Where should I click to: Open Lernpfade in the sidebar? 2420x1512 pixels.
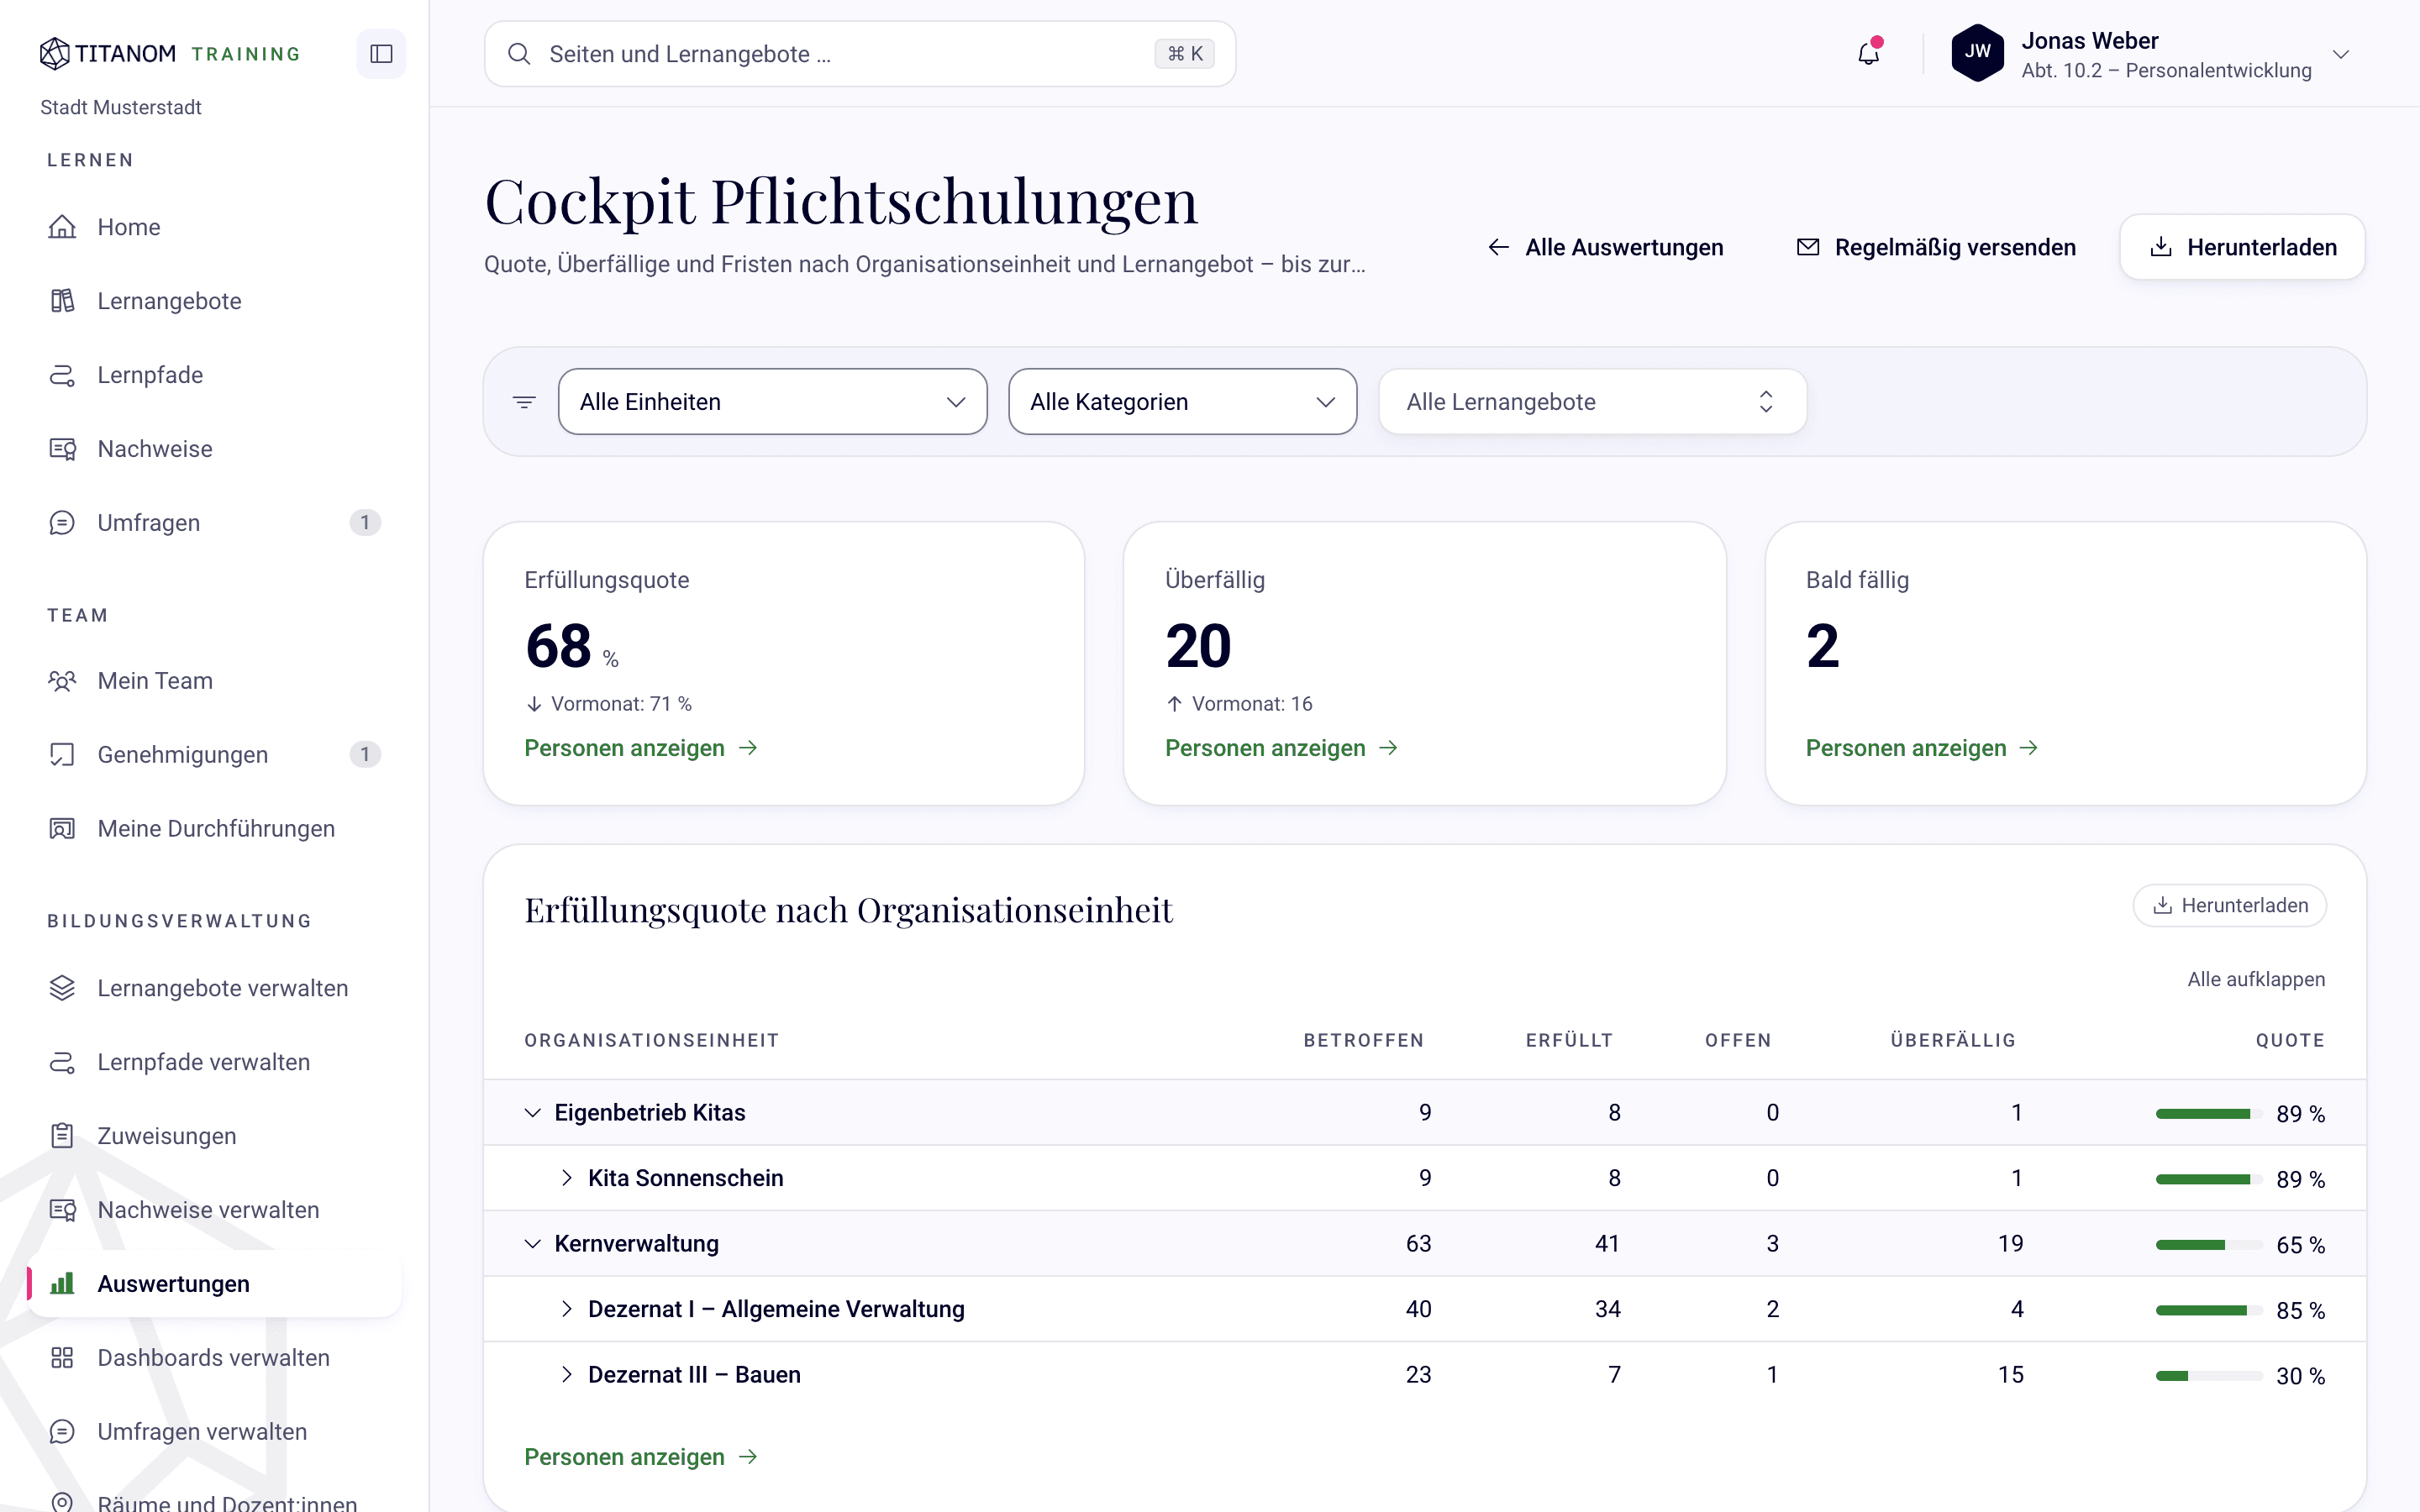tap(214, 375)
